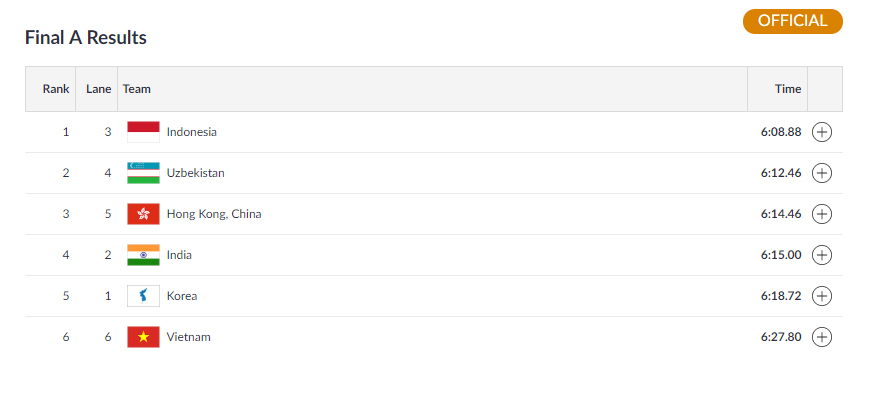Screen dimensions: 877x405
Task: Select the Team column header
Action: (136, 89)
